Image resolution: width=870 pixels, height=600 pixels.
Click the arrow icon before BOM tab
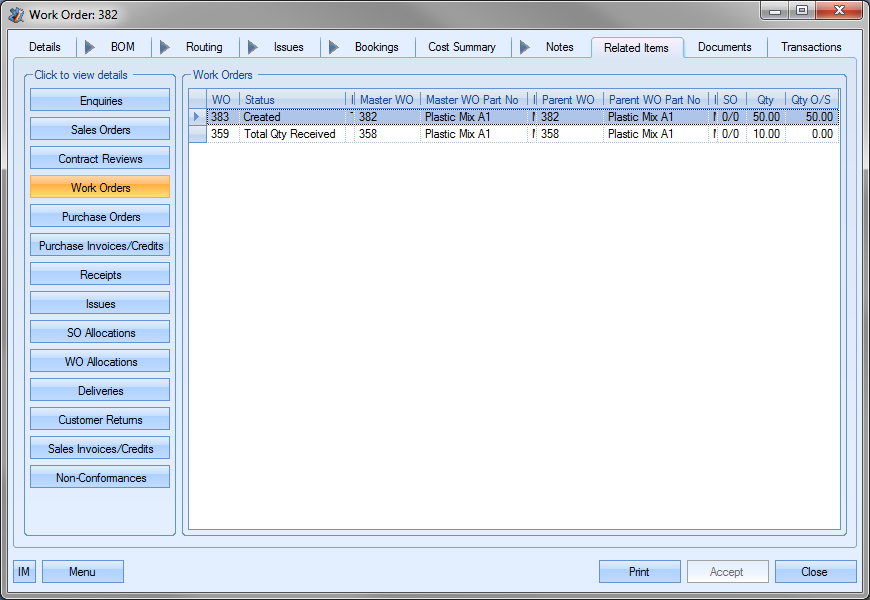[x=90, y=47]
